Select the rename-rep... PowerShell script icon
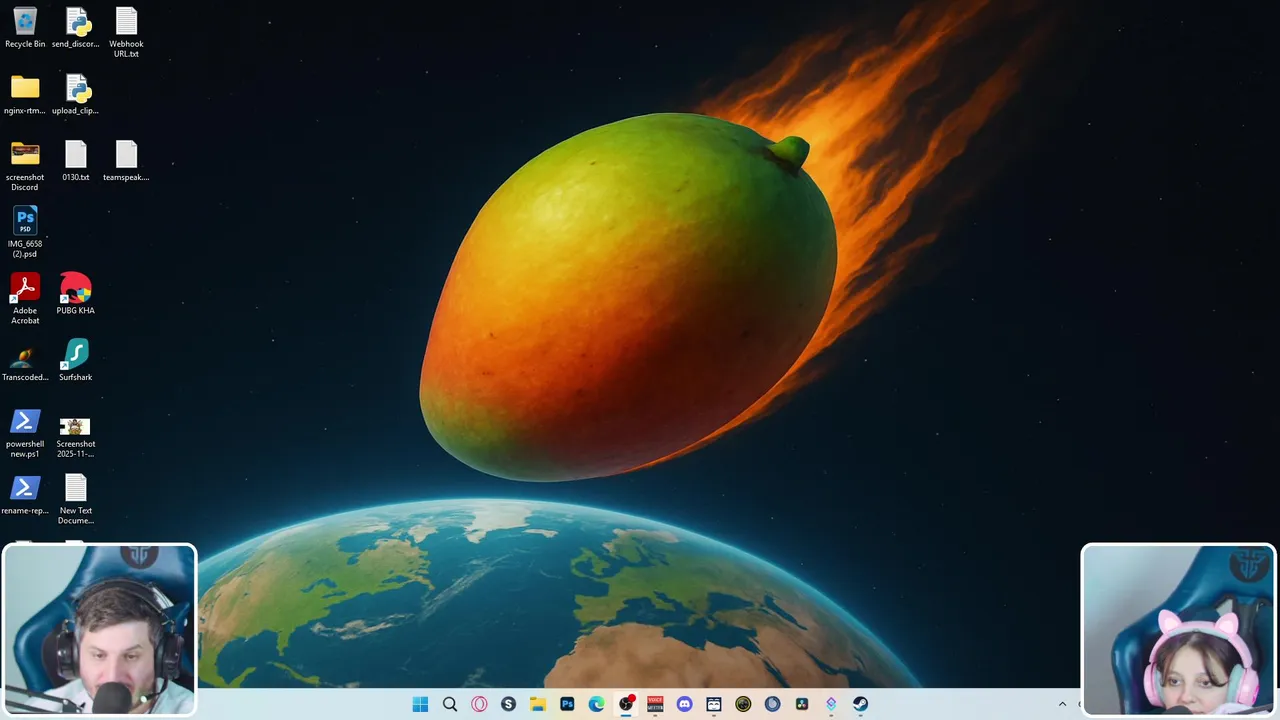Screen dimensions: 1280x720 click(x=25, y=495)
